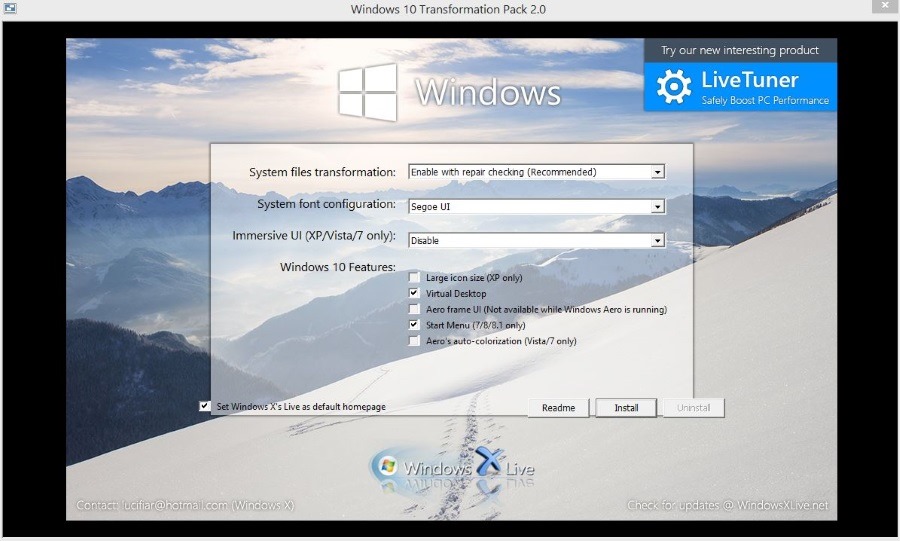Click the title bar application icon
900x541 pixels.
10,8
